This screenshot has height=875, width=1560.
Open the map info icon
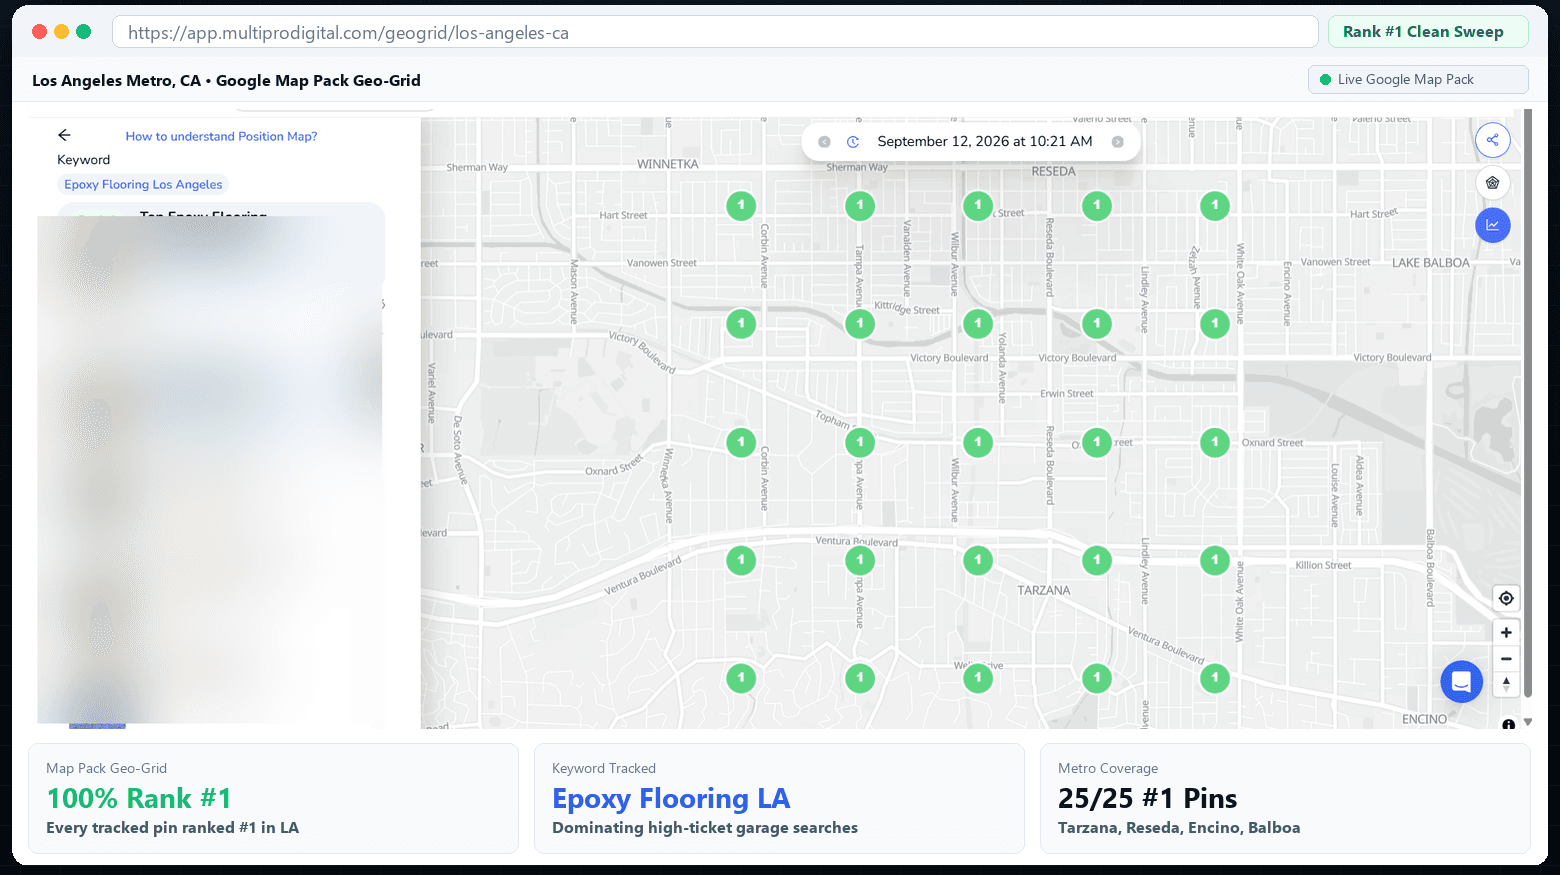point(1508,724)
